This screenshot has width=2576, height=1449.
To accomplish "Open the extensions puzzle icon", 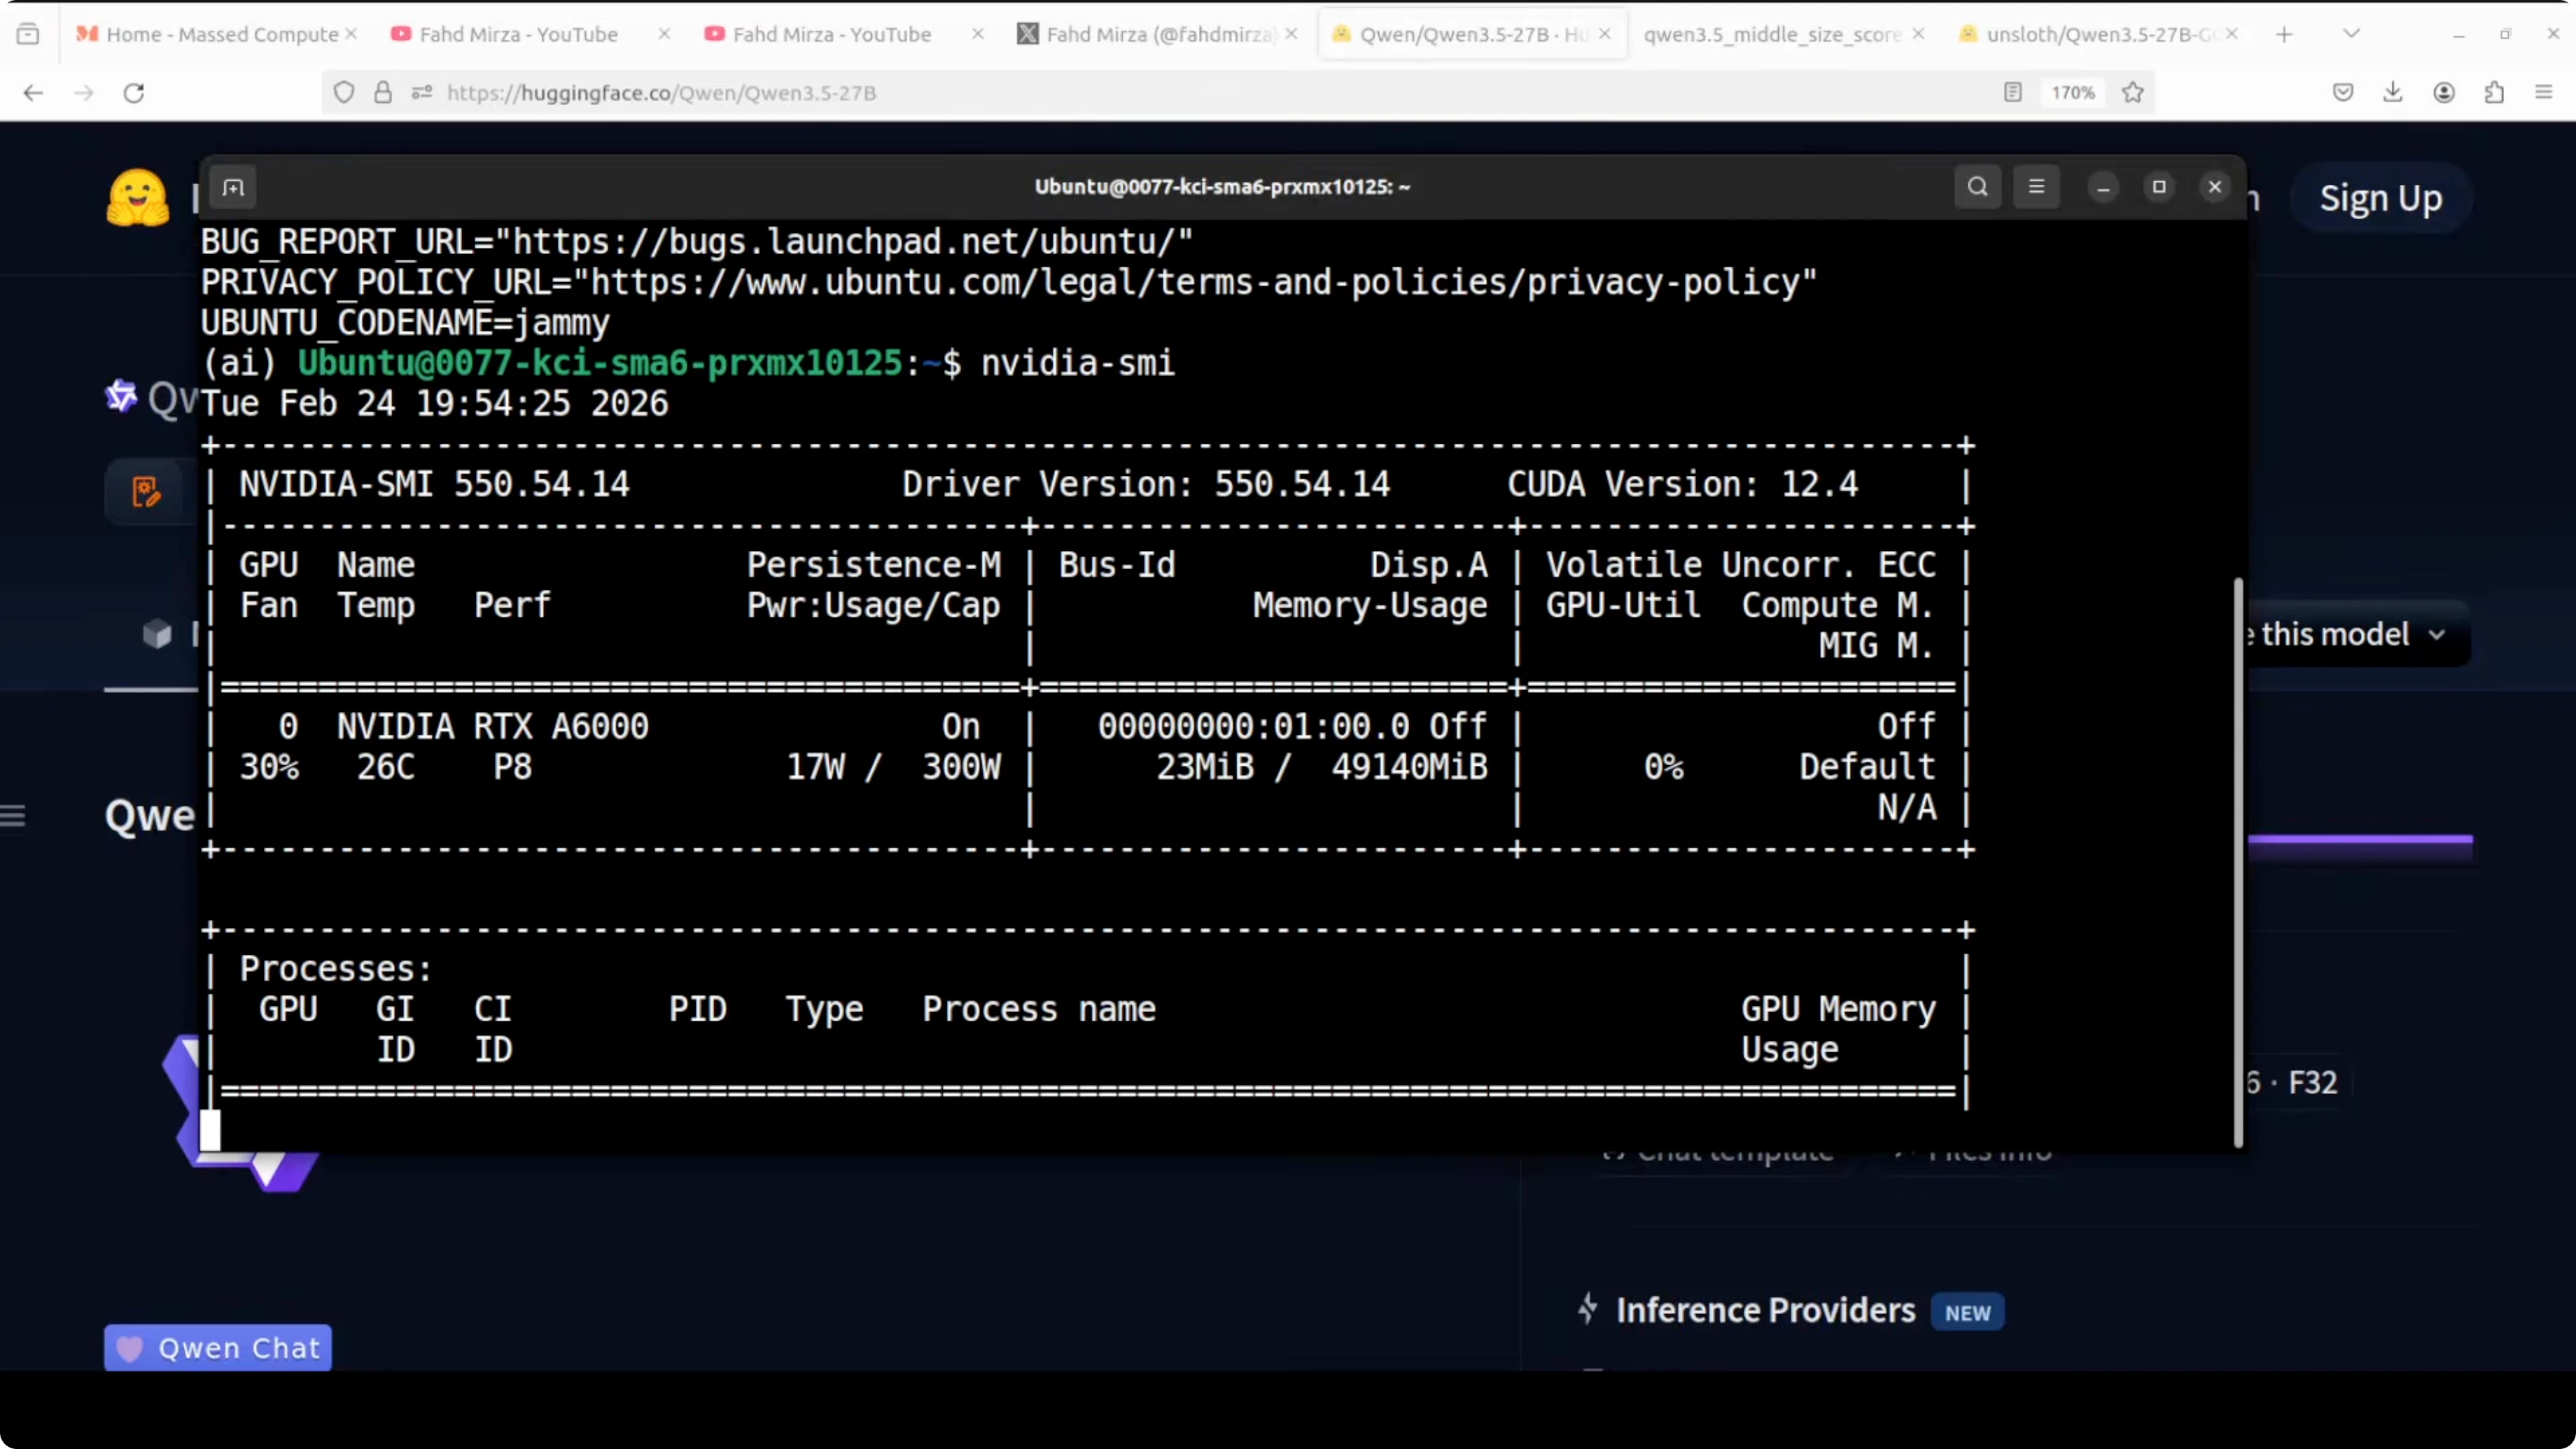I will (2494, 93).
